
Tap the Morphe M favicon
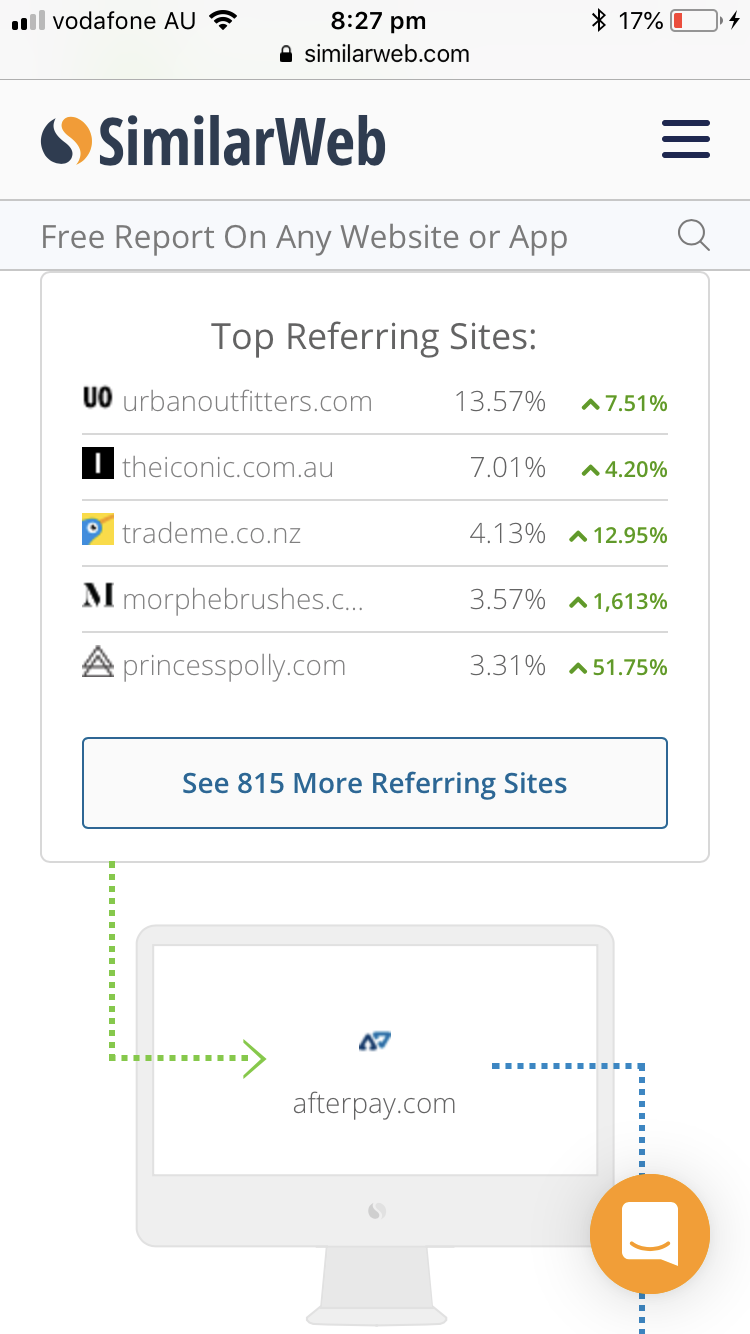(x=97, y=596)
